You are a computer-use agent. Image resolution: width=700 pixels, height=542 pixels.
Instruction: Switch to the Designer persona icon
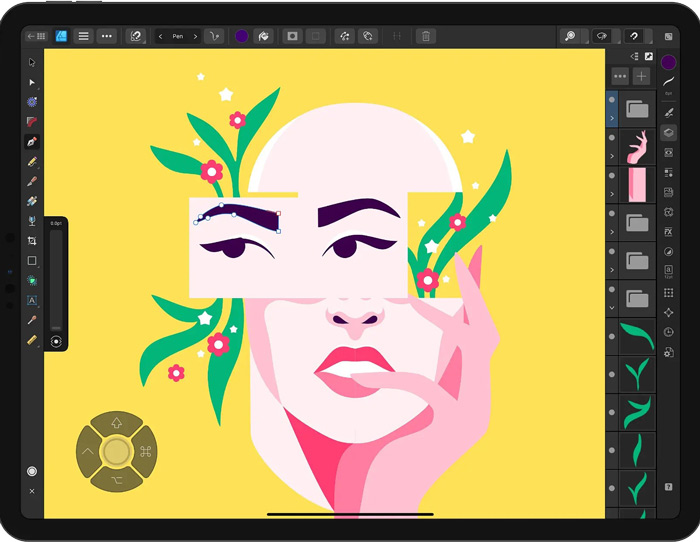(x=61, y=36)
